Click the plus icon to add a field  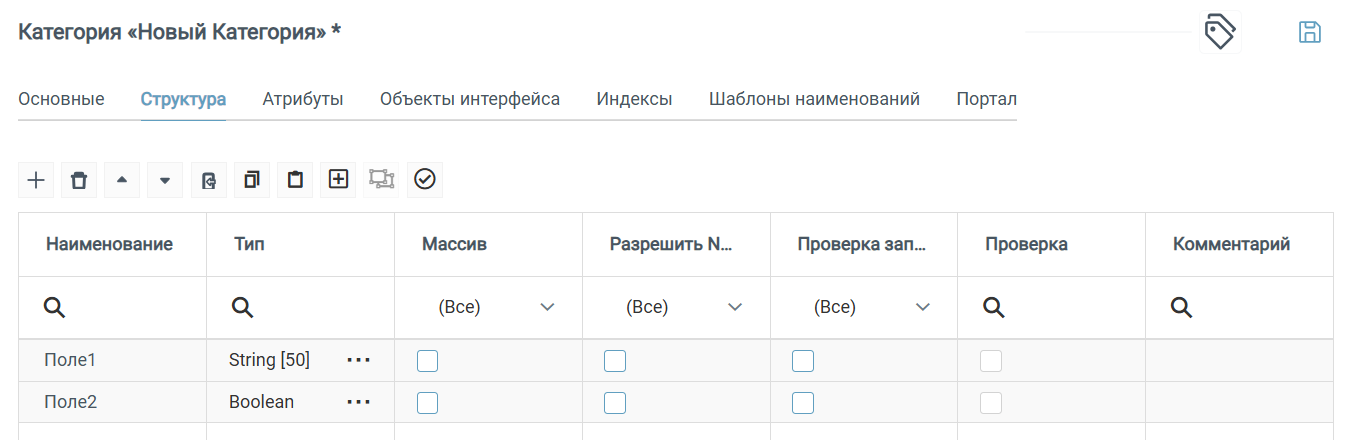pyautogui.click(x=36, y=180)
